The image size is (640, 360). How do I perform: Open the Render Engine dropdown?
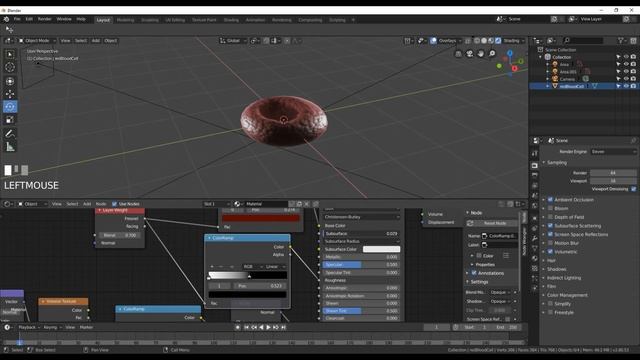click(x=613, y=151)
